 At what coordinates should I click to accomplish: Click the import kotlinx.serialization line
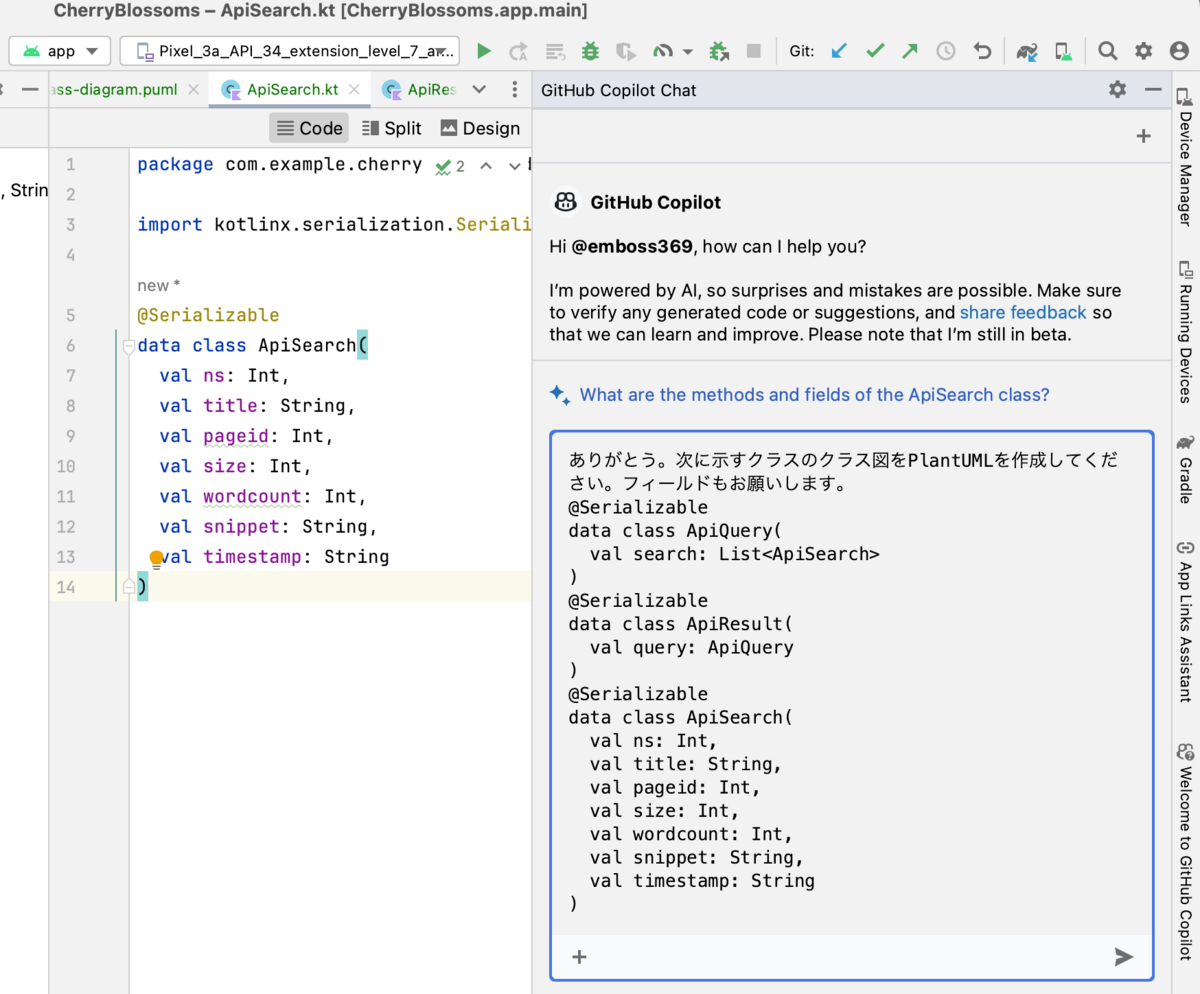tap(334, 225)
